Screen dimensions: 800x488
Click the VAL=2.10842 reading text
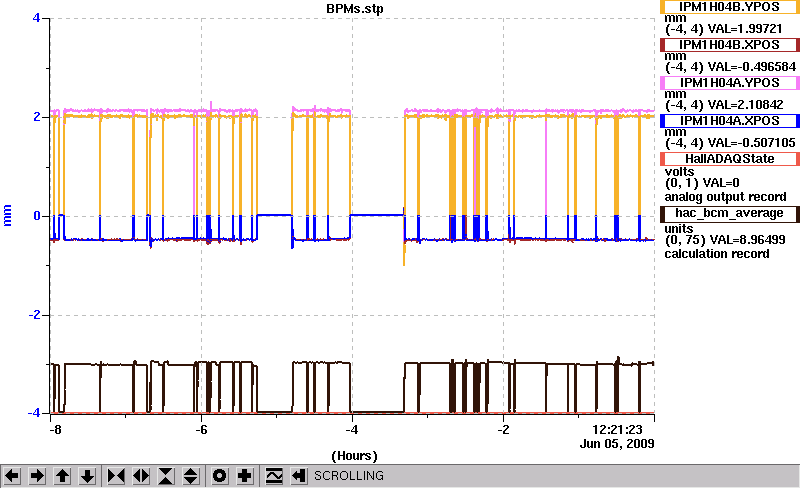[745, 105]
